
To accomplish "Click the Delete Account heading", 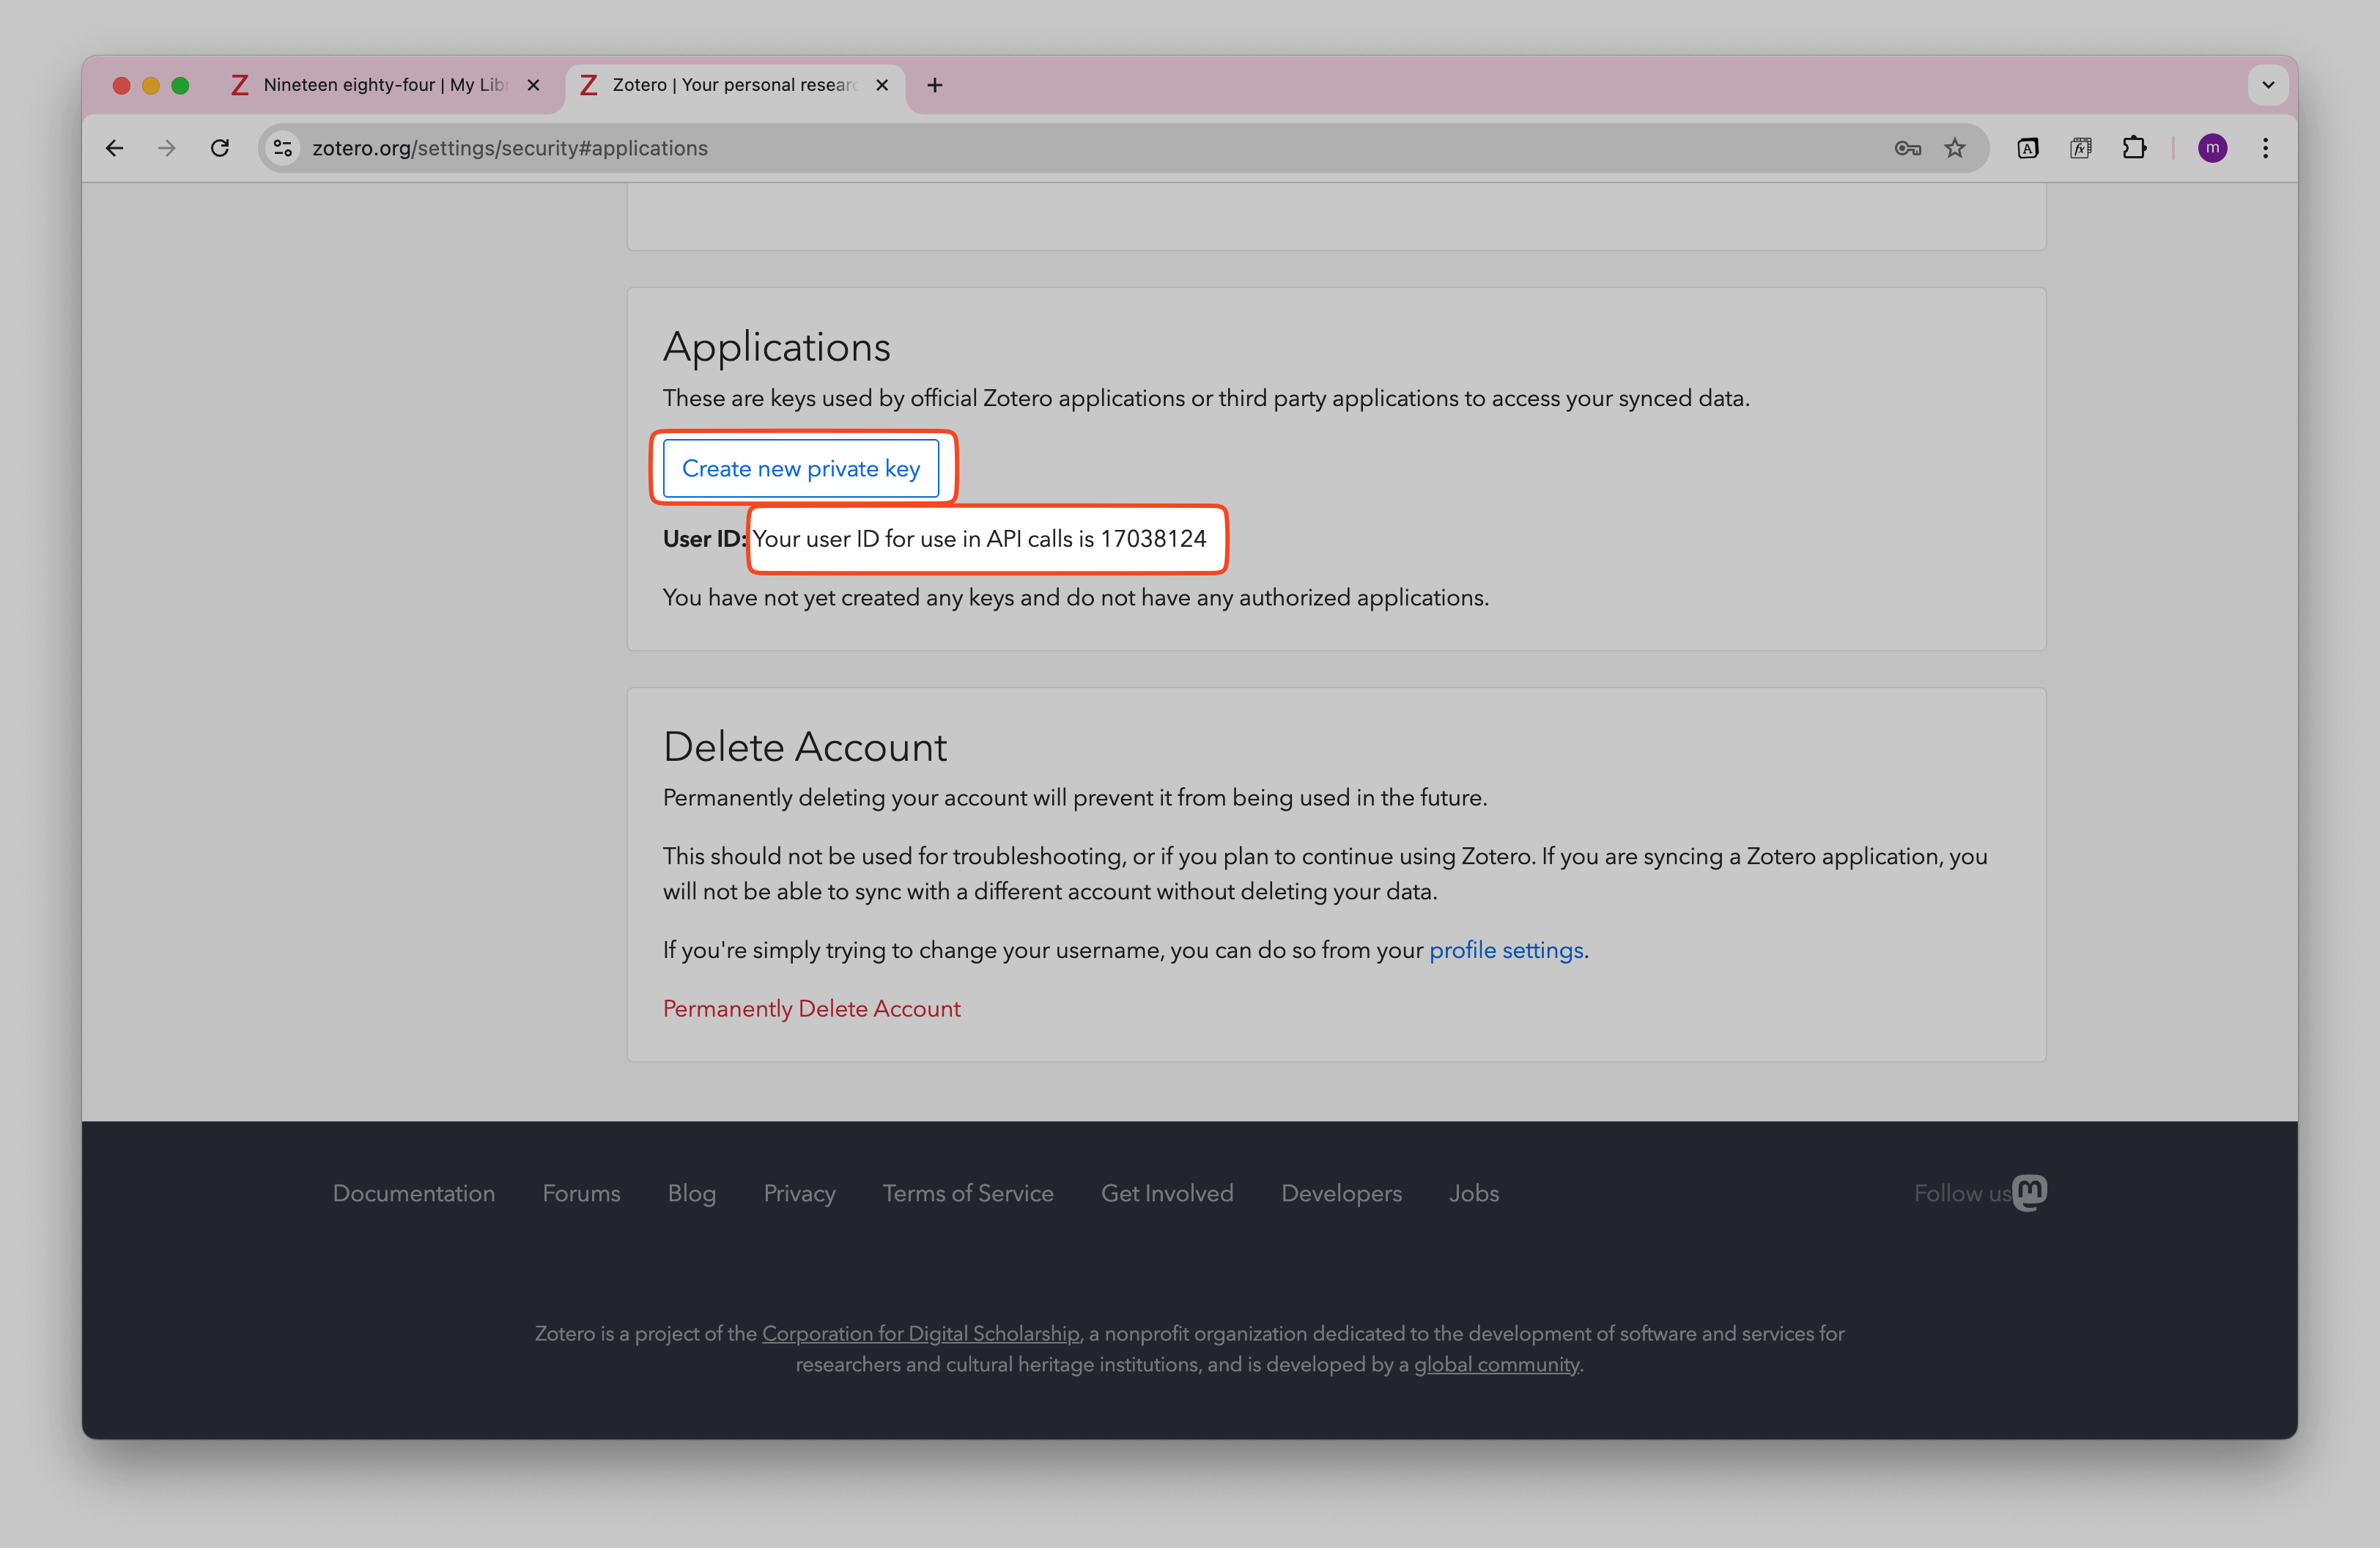I will click(x=805, y=747).
